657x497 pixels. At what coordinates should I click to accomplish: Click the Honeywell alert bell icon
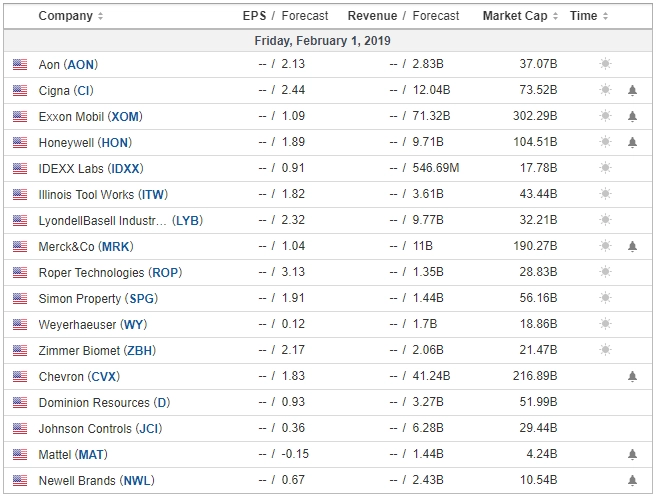[632, 142]
